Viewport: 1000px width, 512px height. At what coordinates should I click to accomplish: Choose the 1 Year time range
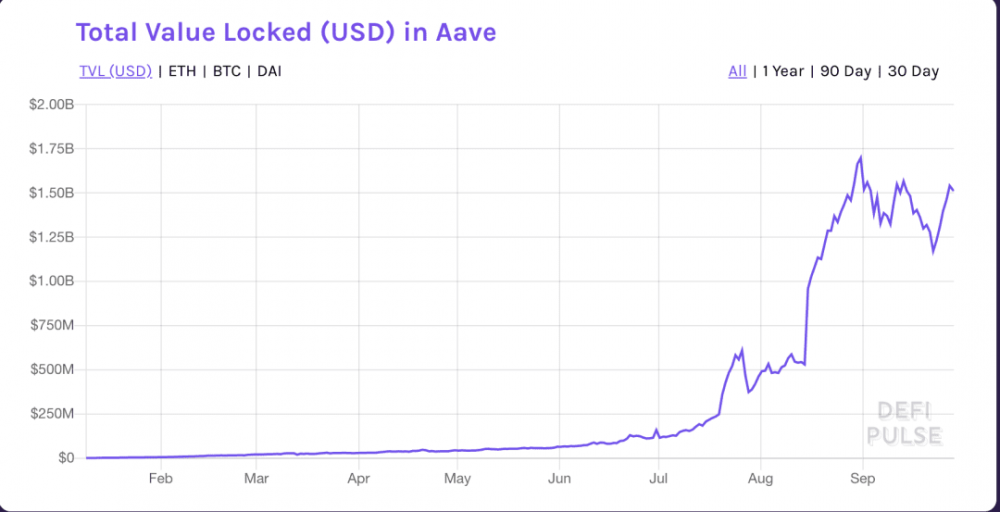783,71
